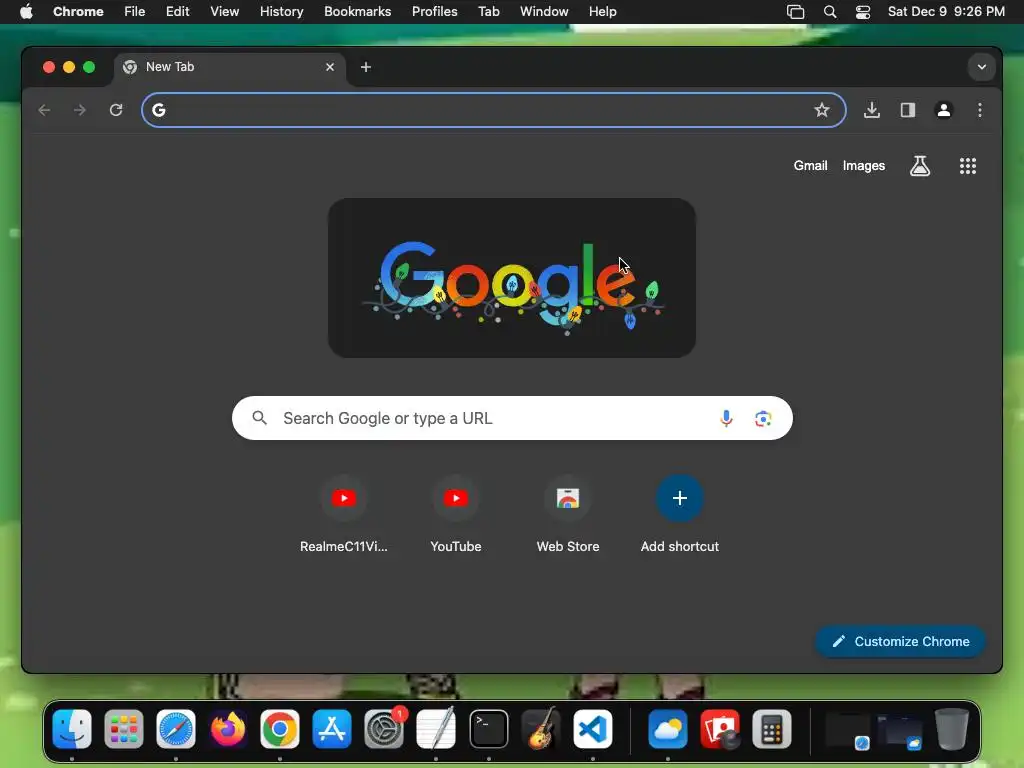Open Spotlight search in menu bar
The height and width of the screenshot is (768, 1024).
click(x=830, y=12)
